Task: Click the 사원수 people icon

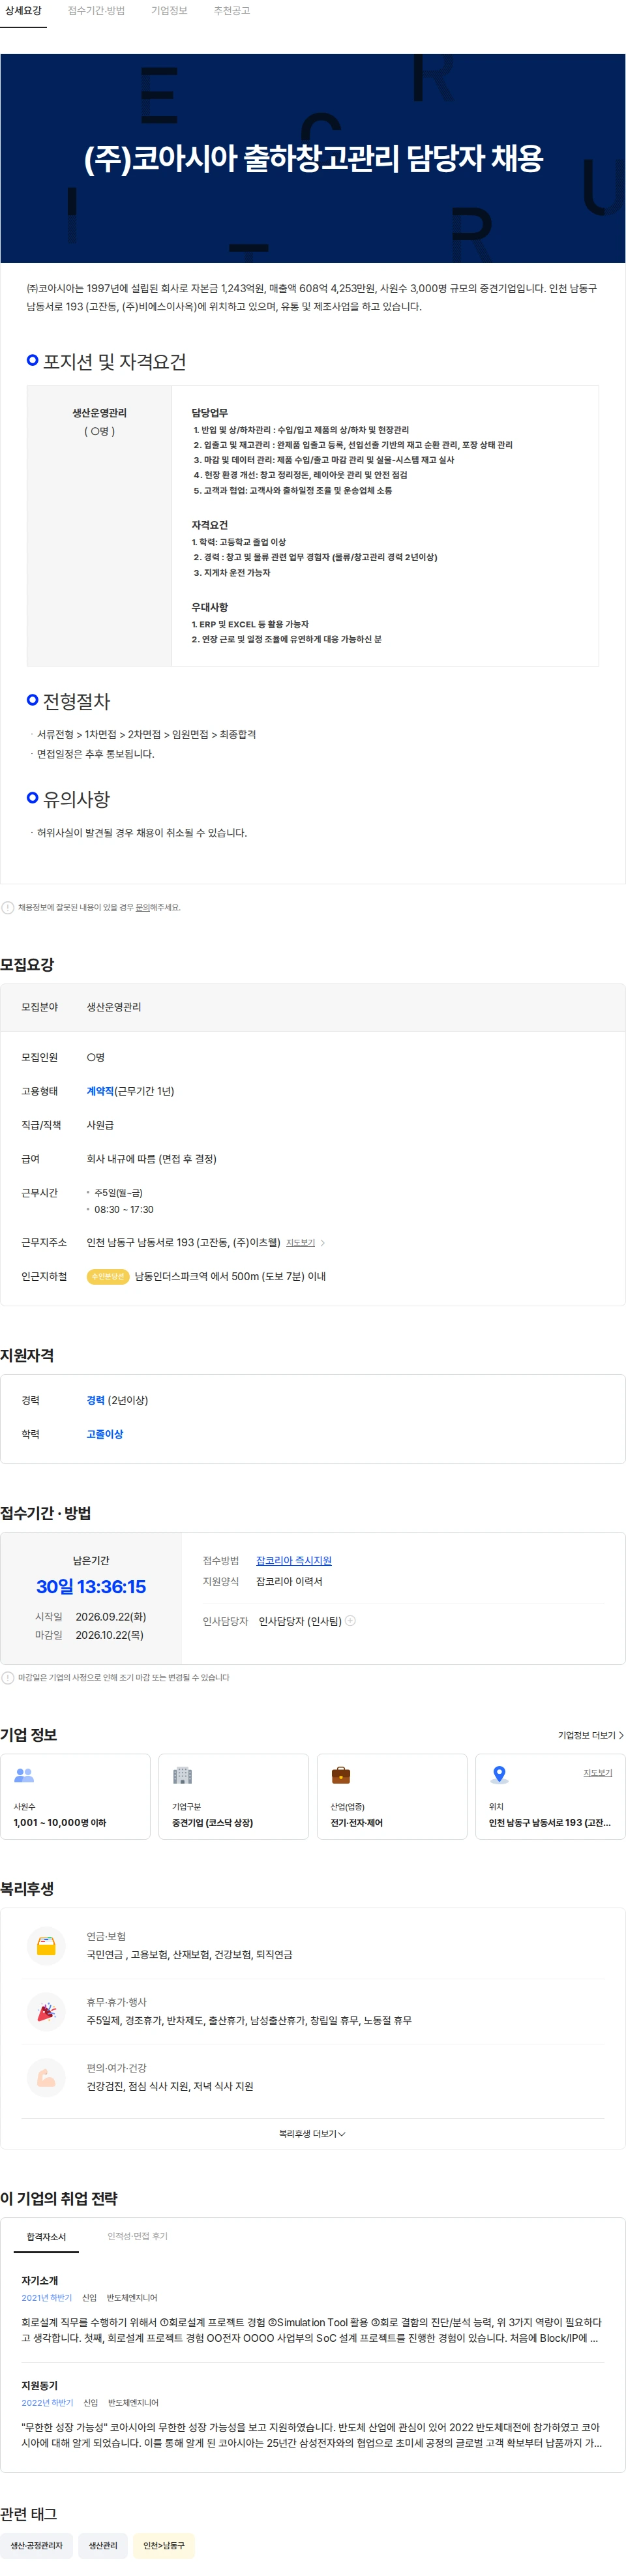Action: click(24, 1775)
